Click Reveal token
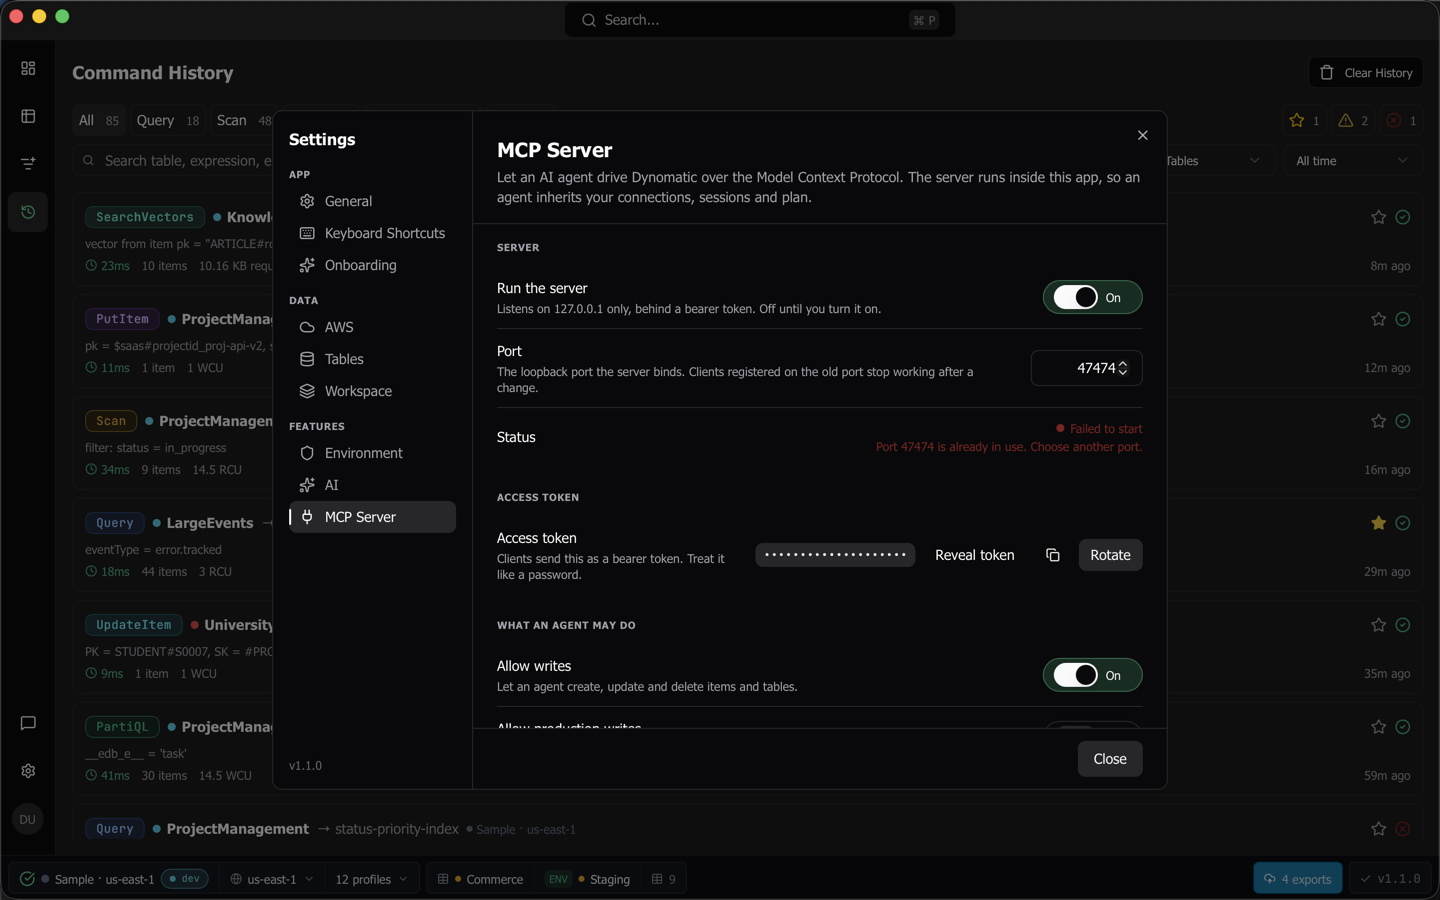 (x=975, y=555)
